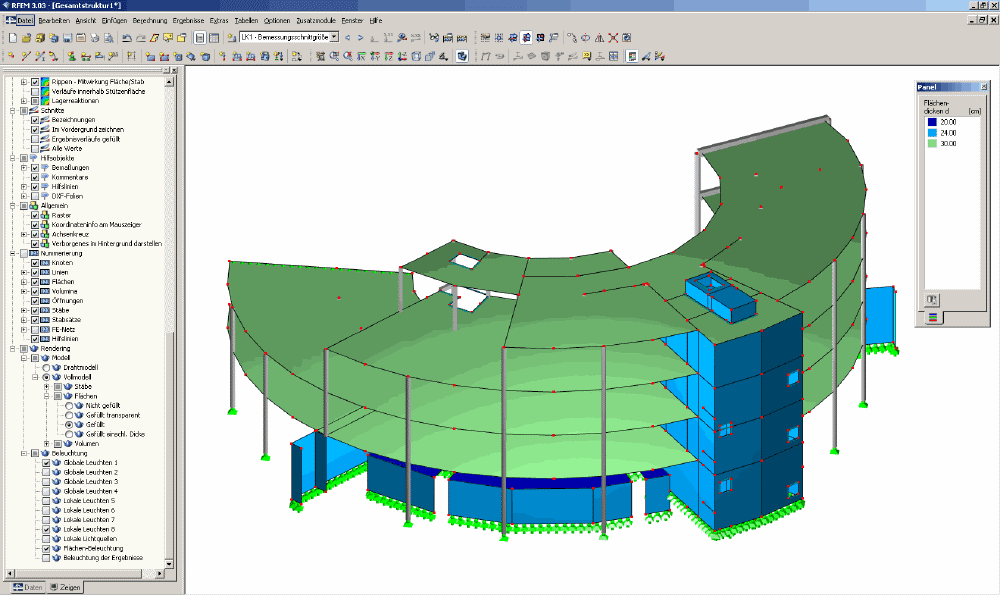Save the current structure using the disk icon

coord(67,37)
